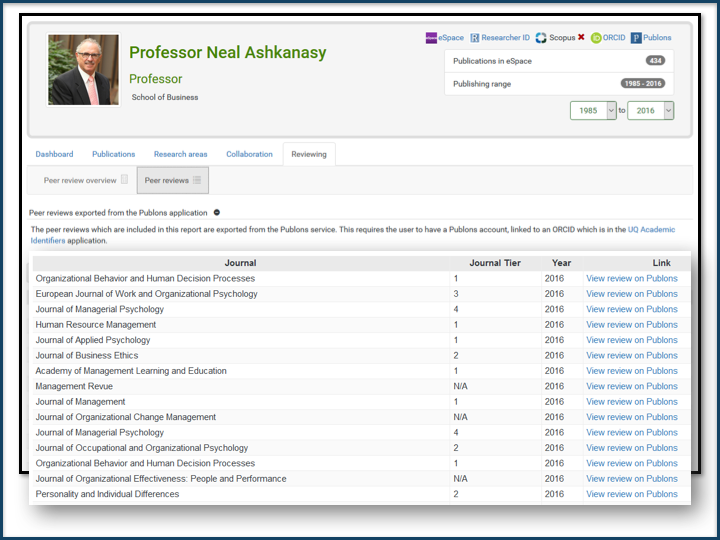Click the Publishing range label
This screenshot has height=540, width=720.
pyautogui.click(x=482, y=84)
